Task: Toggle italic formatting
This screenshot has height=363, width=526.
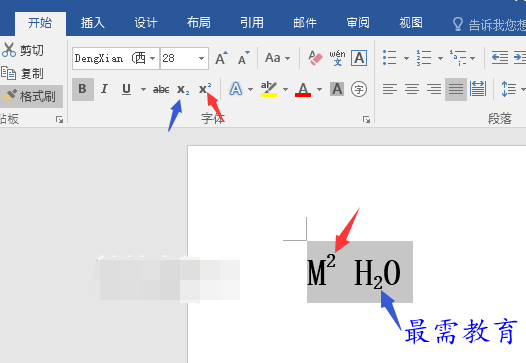Action: tap(104, 89)
